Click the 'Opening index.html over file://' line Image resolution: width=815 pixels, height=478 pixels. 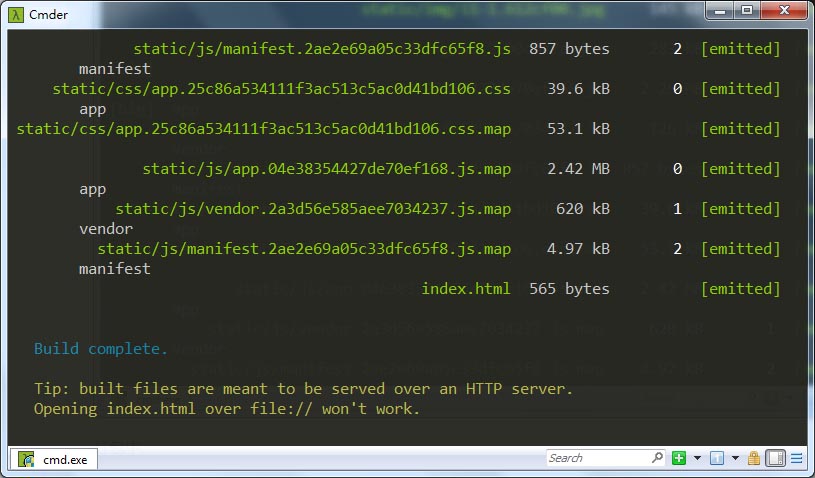227,409
